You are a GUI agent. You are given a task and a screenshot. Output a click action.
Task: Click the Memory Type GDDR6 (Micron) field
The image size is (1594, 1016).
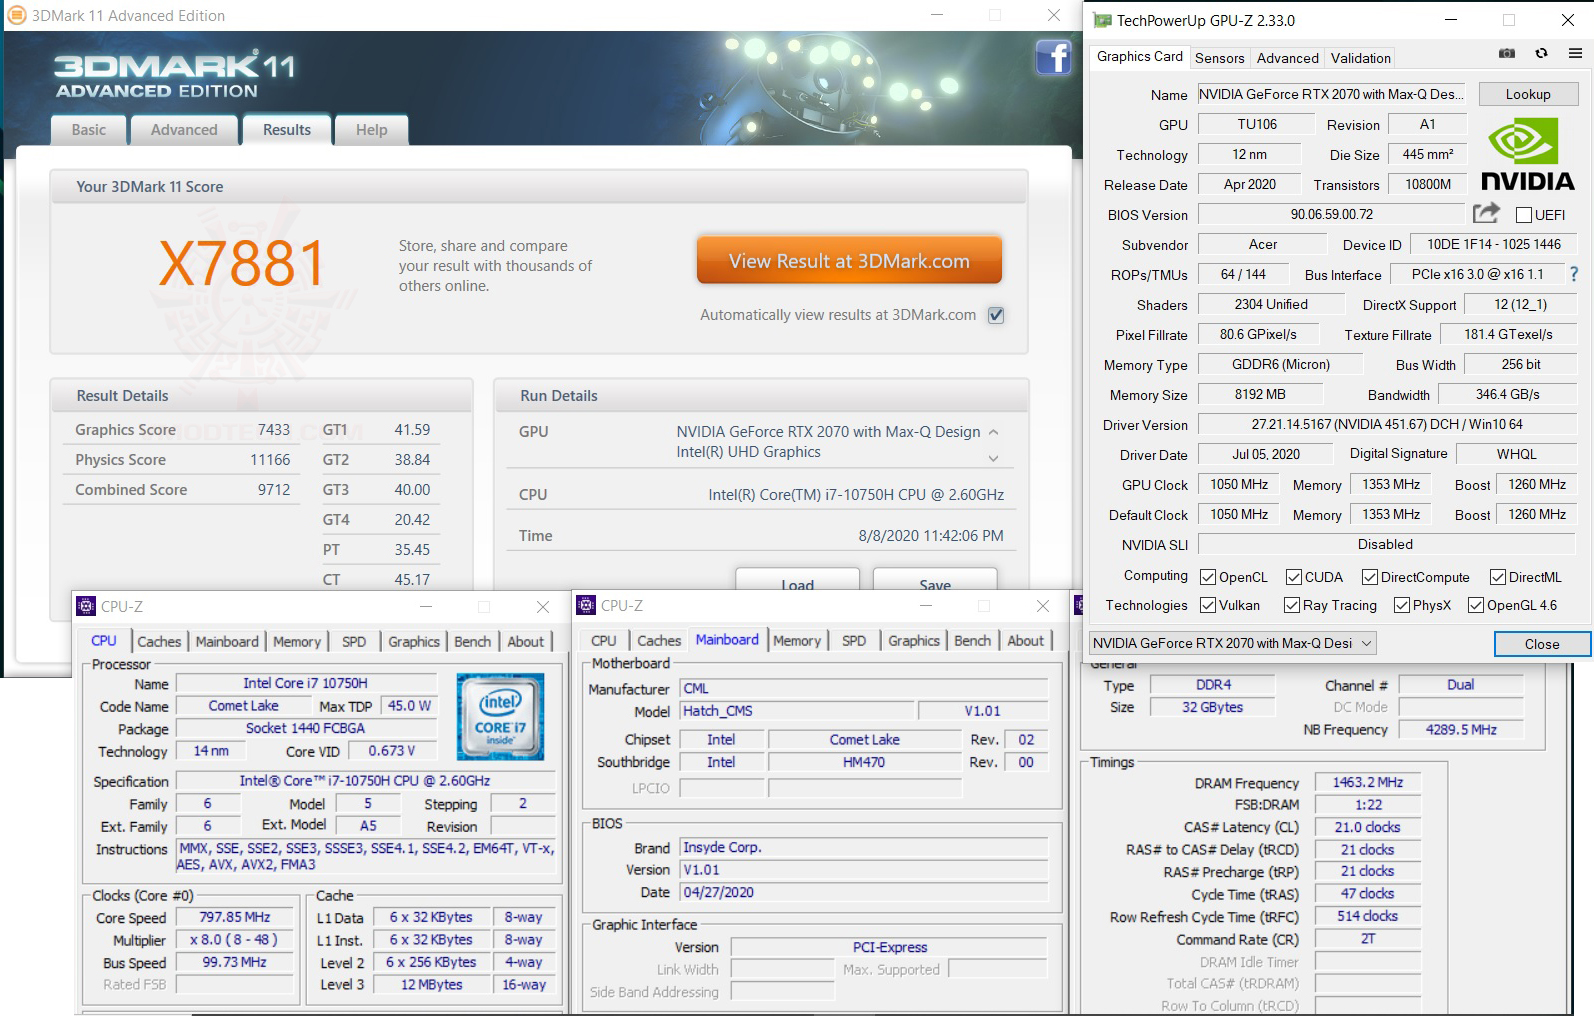tap(1281, 364)
